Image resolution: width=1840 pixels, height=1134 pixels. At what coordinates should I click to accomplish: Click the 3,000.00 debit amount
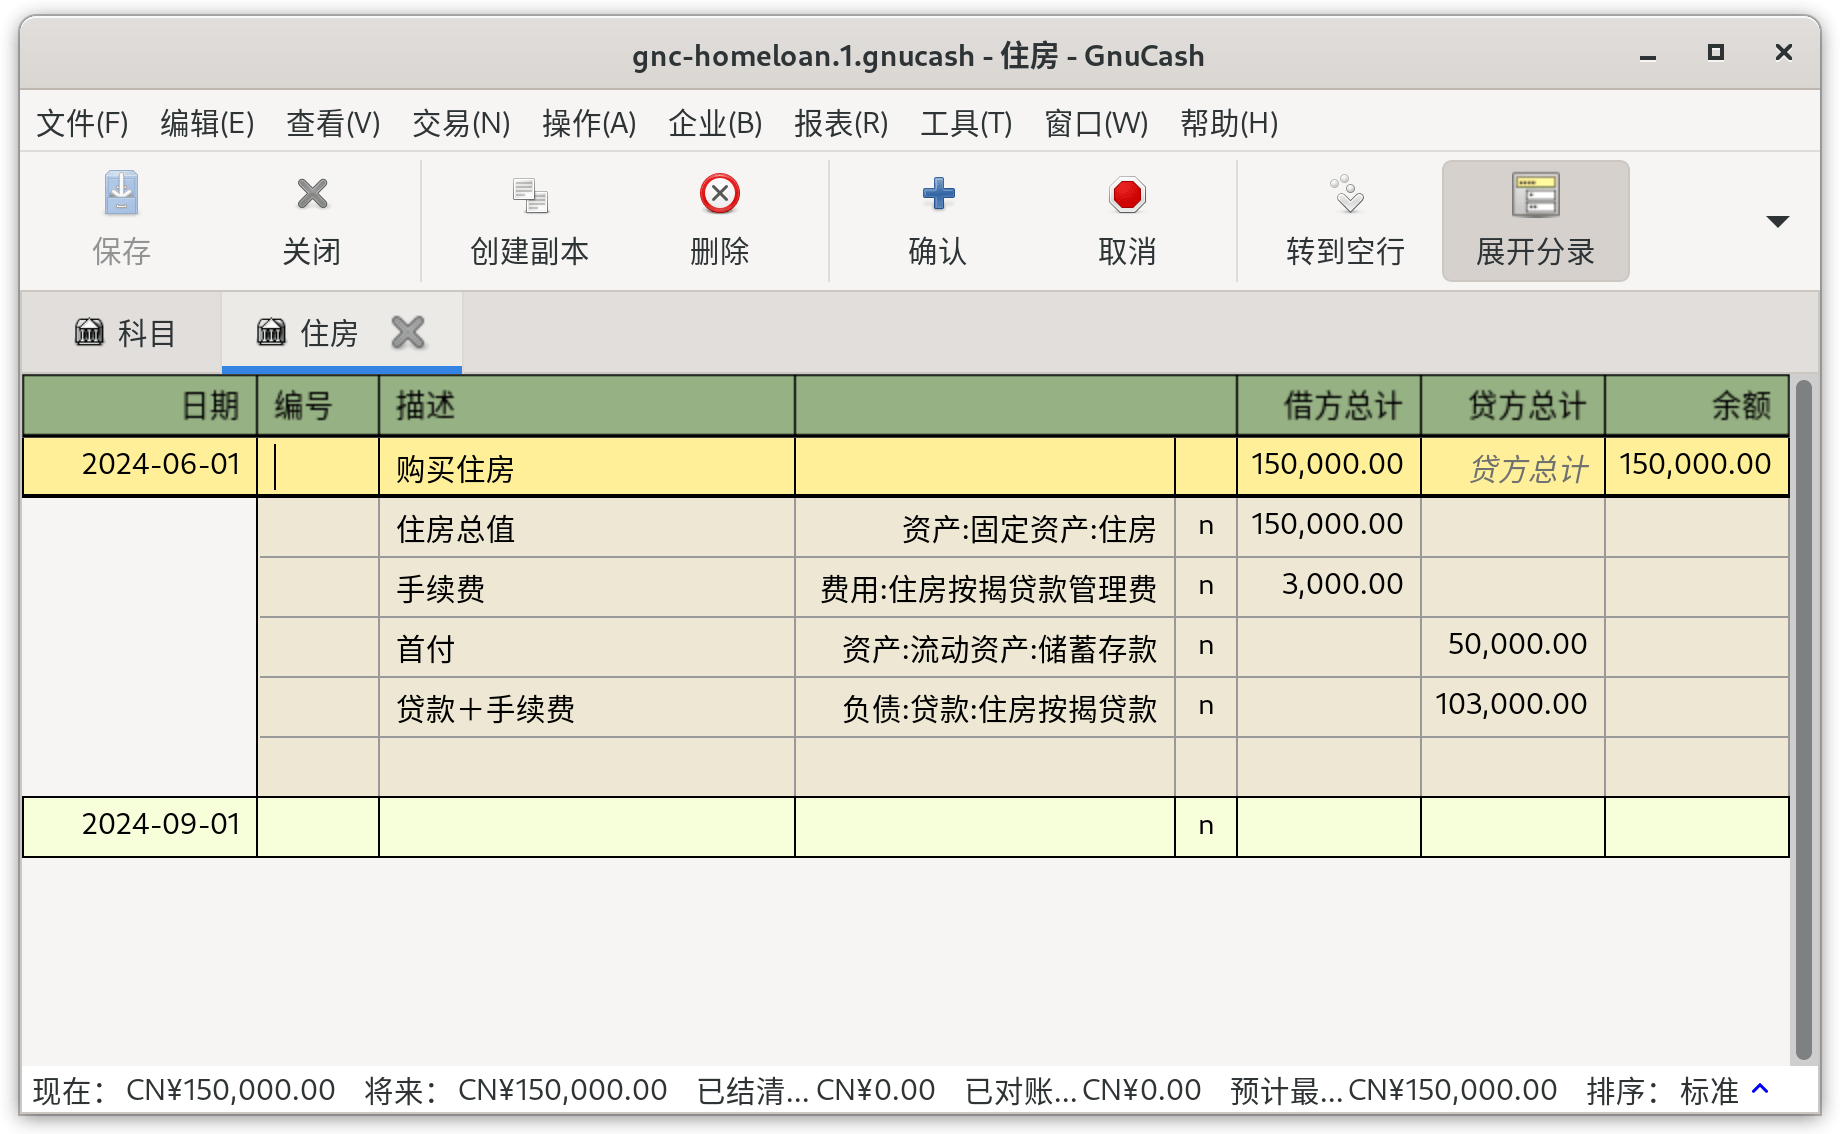[x=1328, y=587]
